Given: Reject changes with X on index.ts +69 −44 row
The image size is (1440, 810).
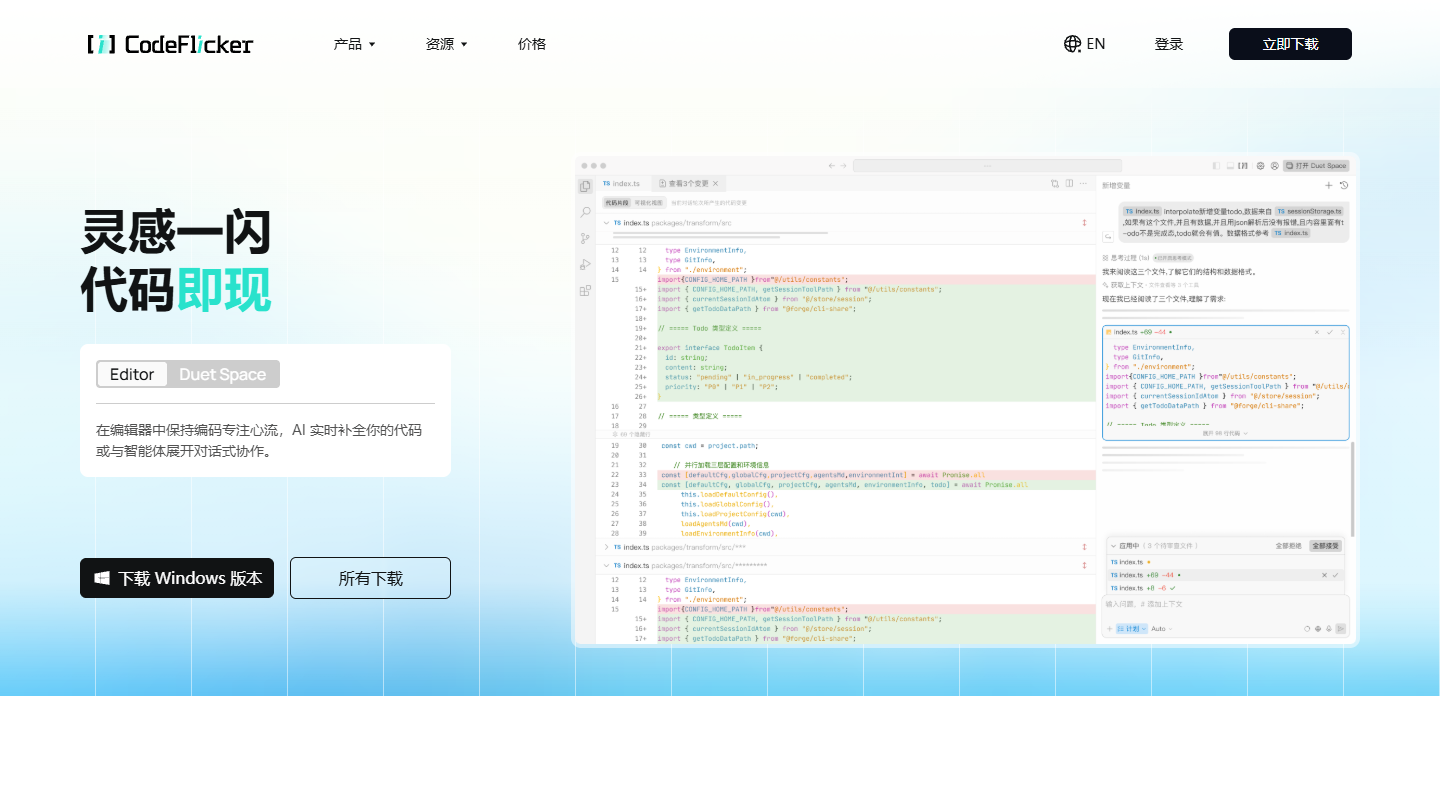Looking at the screenshot, I should (1324, 575).
